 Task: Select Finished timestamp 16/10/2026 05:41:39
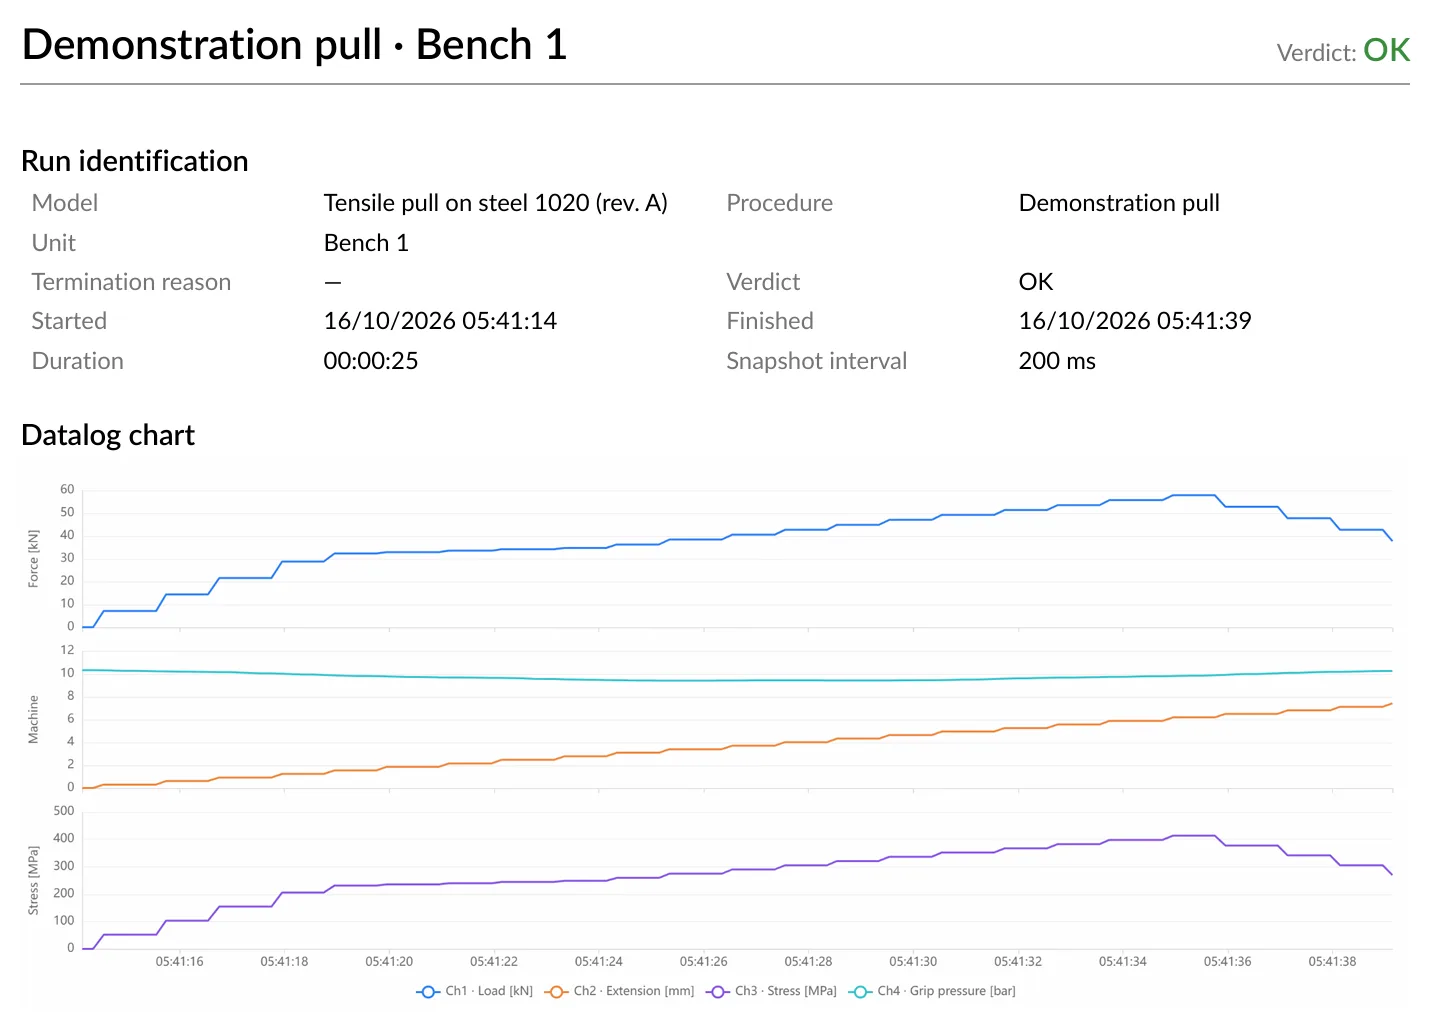[x=1135, y=321]
